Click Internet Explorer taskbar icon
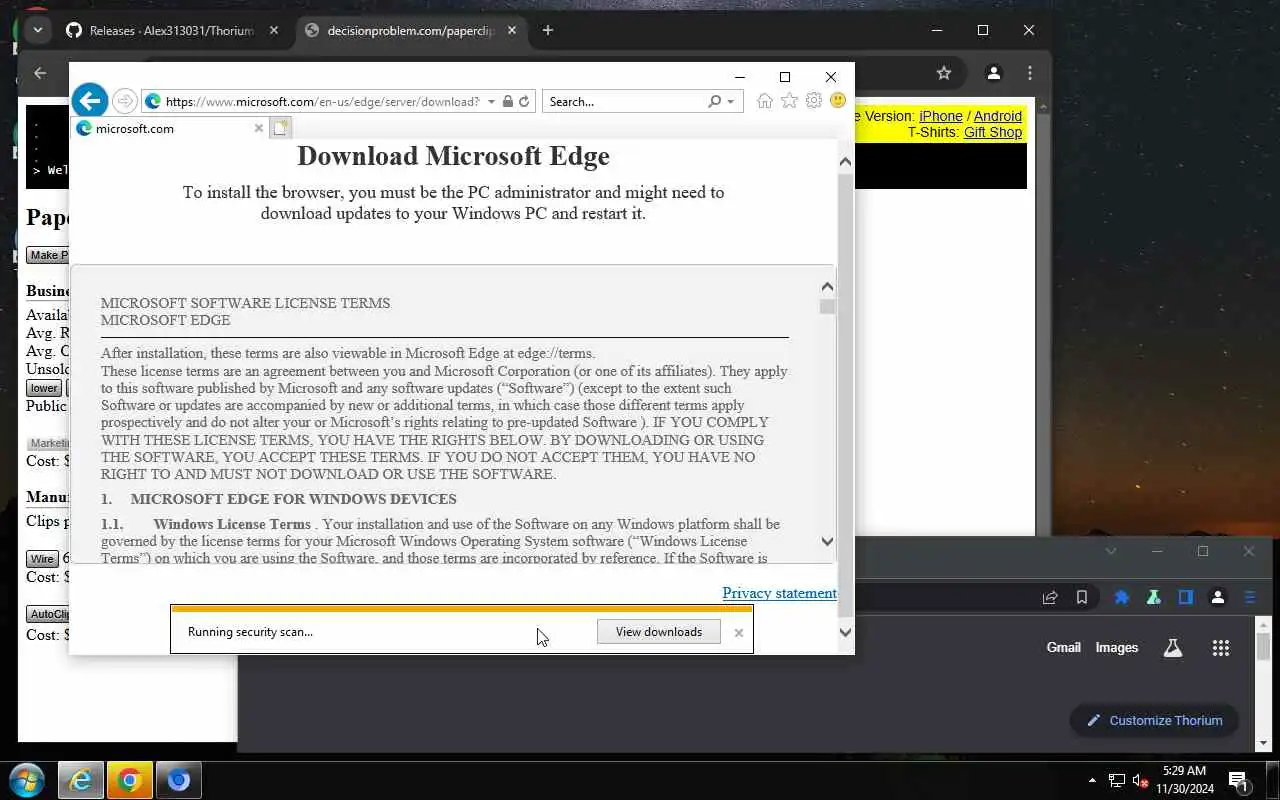This screenshot has height=800, width=1280. coord(80,780)
